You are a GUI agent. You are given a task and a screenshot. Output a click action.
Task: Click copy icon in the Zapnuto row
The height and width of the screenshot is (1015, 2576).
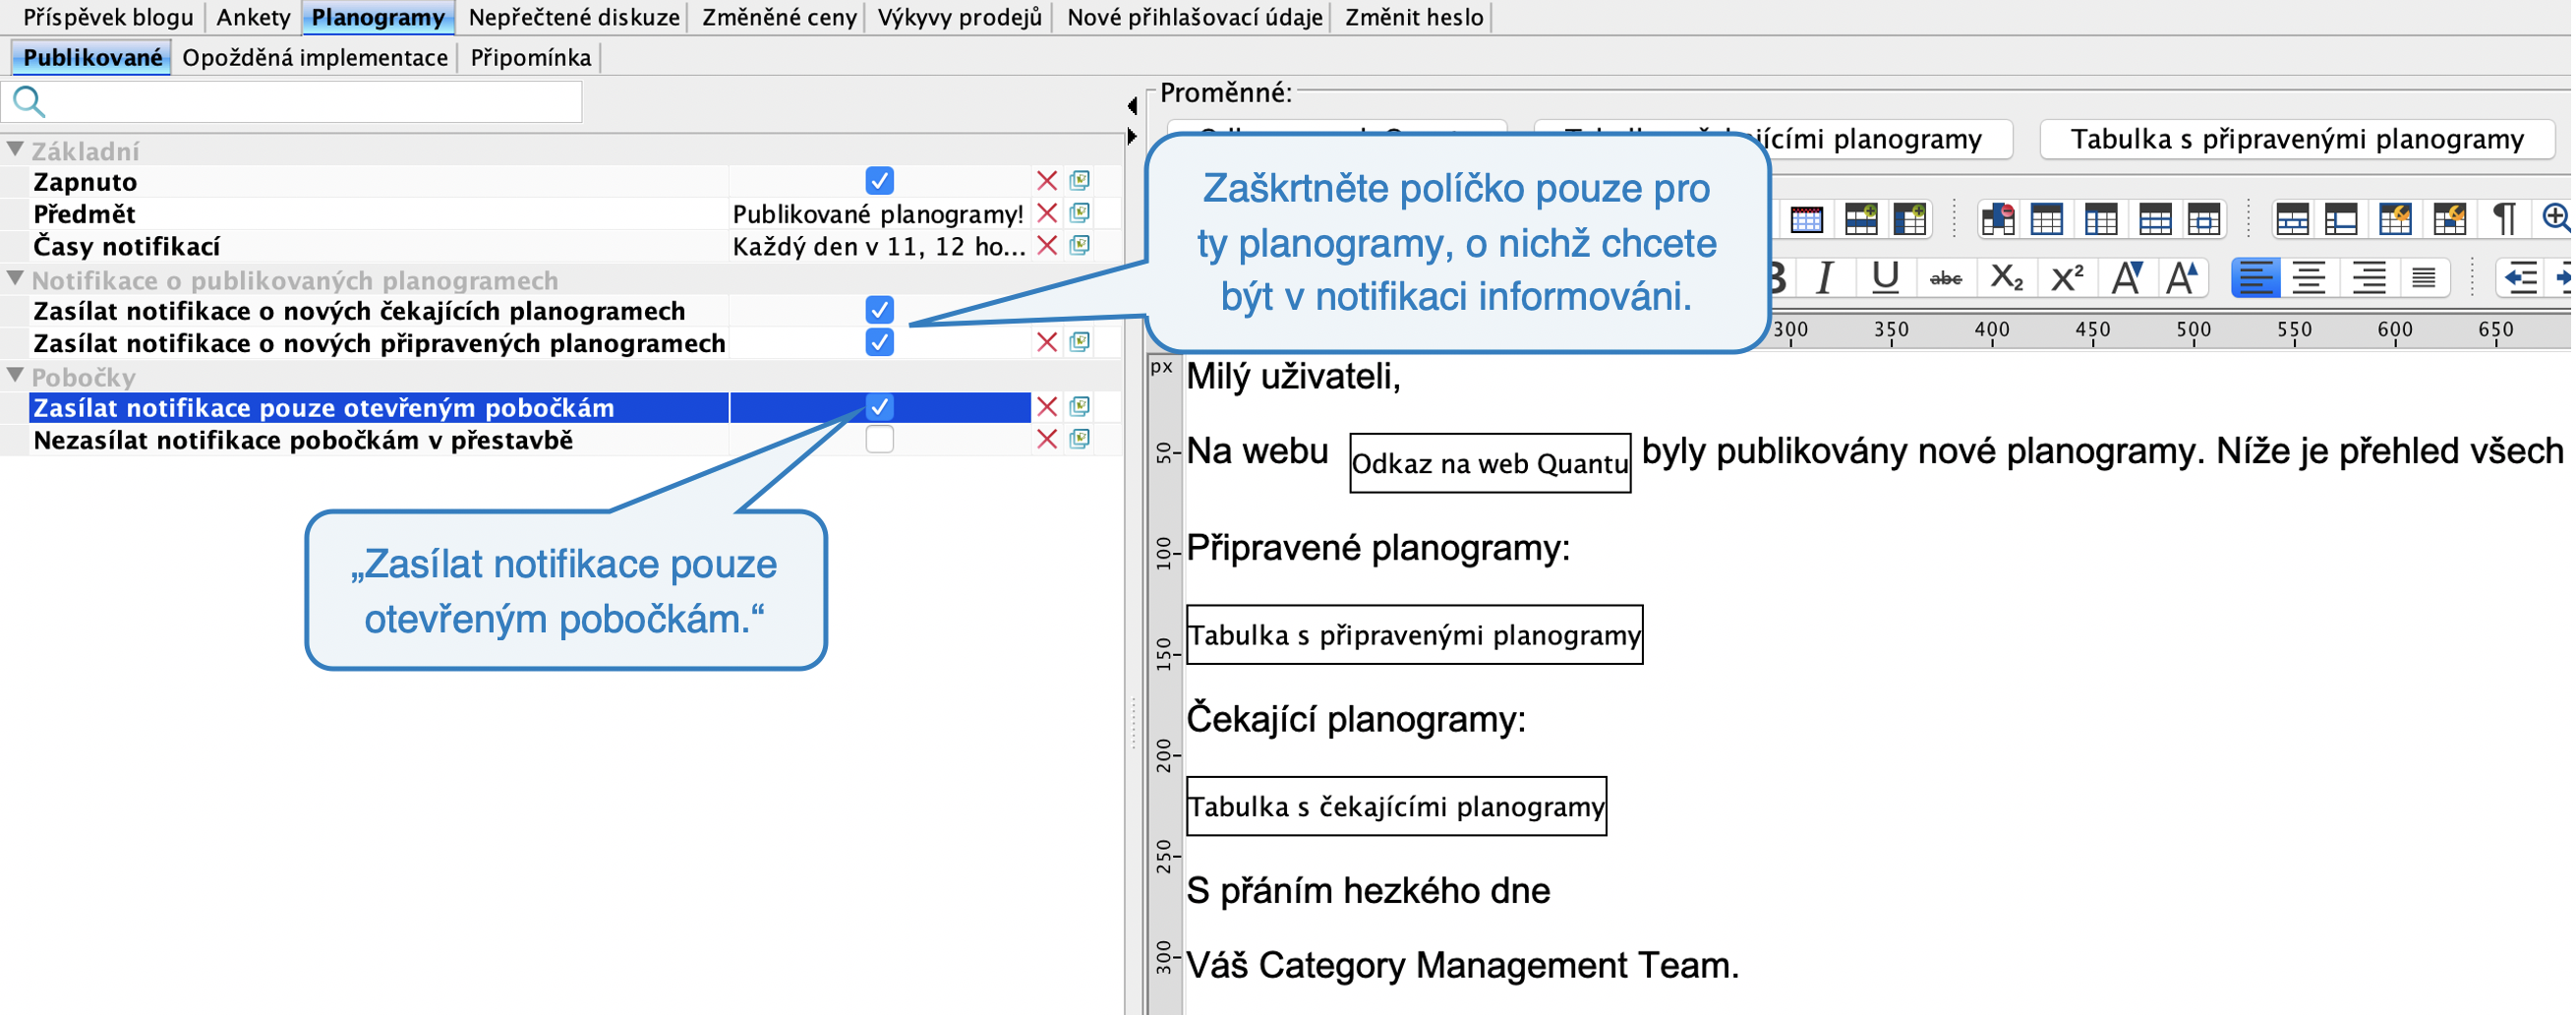pyautogui.click(x=1081, y=180)
